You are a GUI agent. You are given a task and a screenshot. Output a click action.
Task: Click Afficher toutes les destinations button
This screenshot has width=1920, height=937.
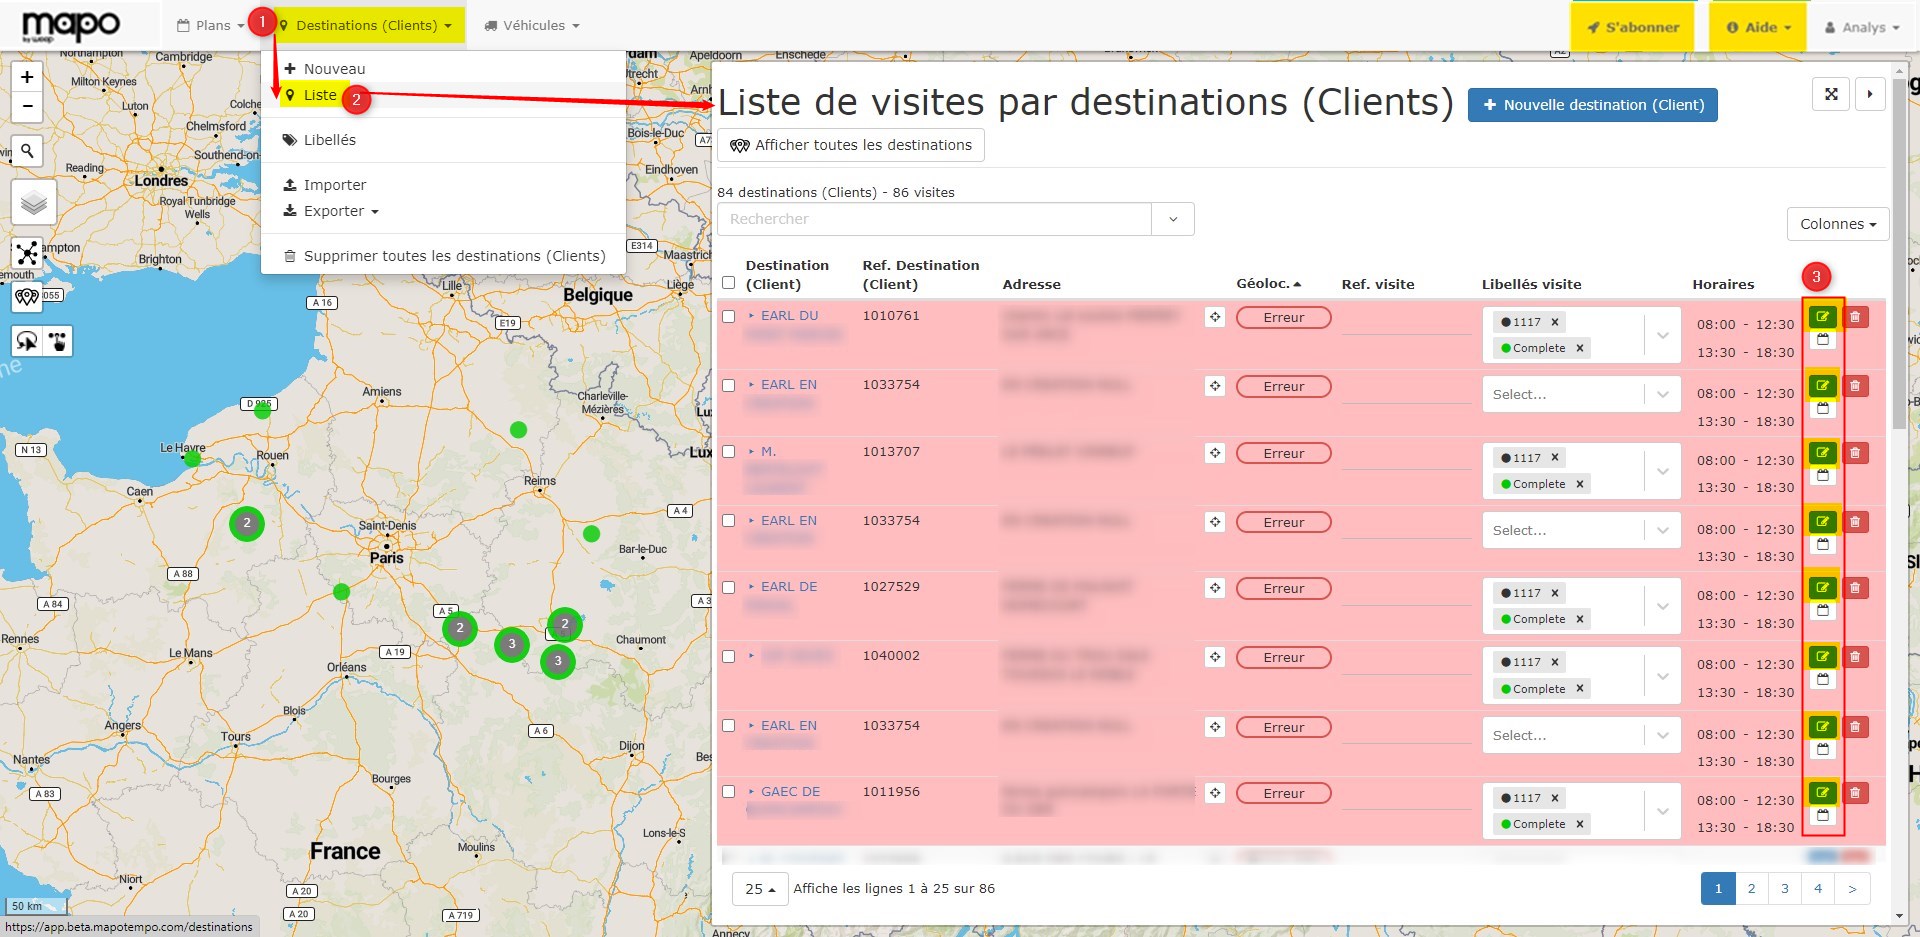pyautogui.click(x=851, y=145)
